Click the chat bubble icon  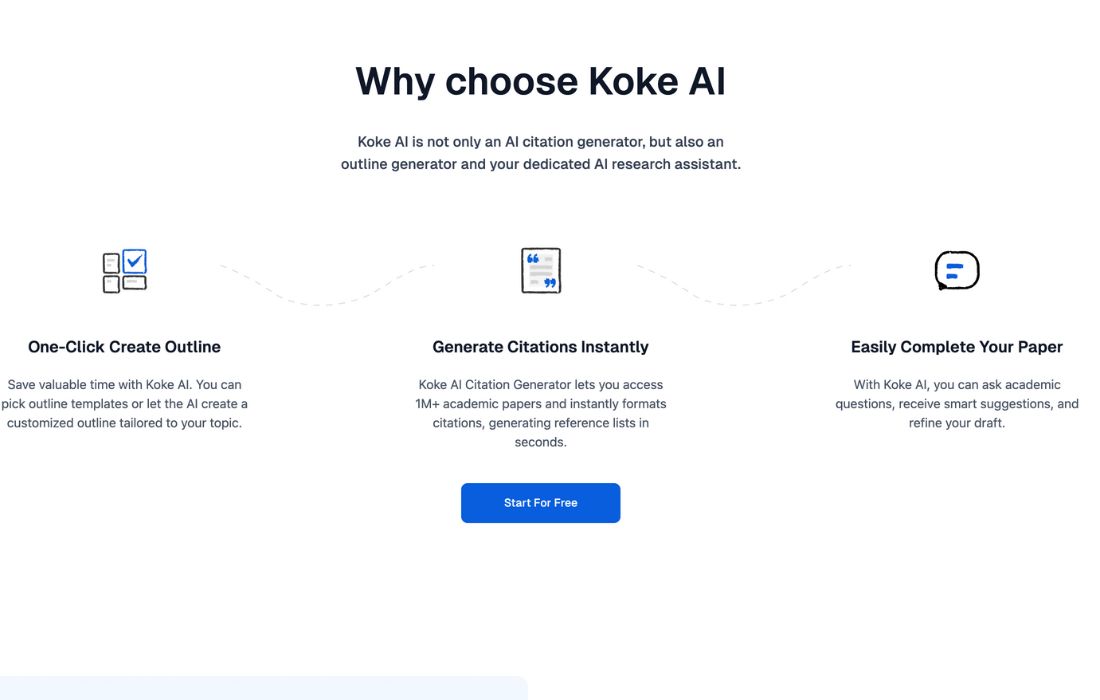(x=956, y=271)
